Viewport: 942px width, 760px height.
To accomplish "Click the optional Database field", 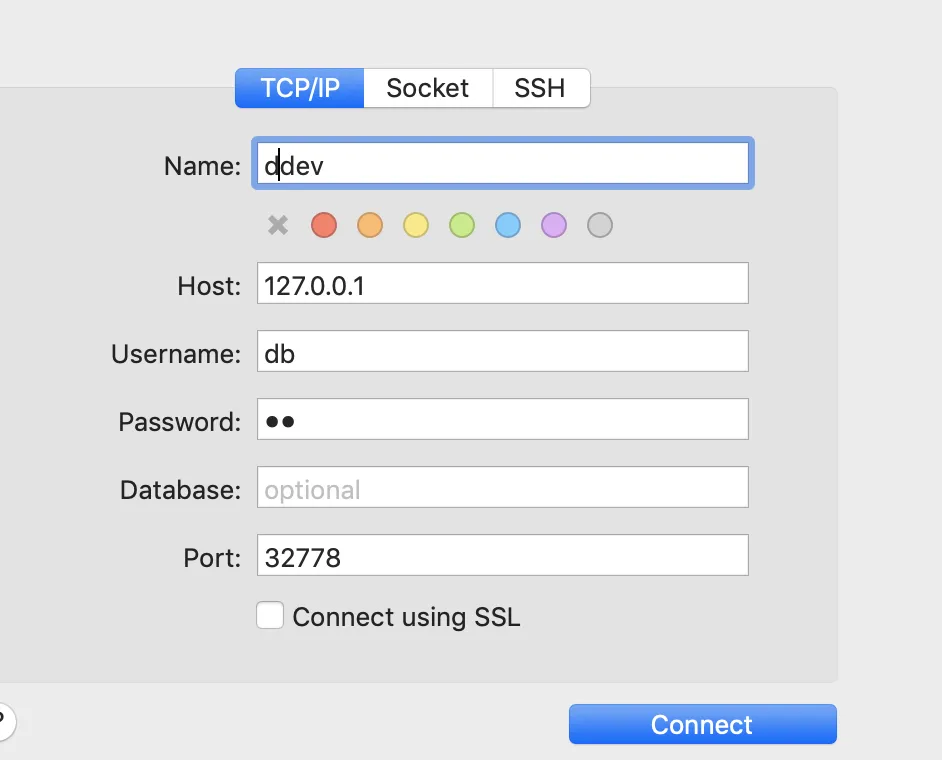I will click(x=502, y=487).
